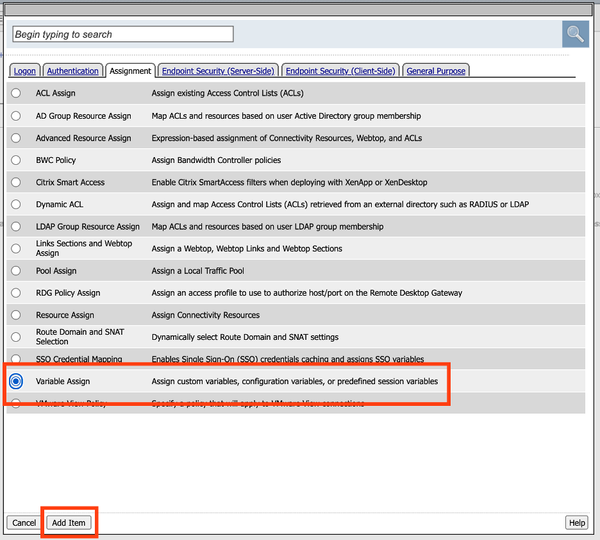
Task: Choose the Dynamic ACL radio option
Action: [x=16, y=205]
